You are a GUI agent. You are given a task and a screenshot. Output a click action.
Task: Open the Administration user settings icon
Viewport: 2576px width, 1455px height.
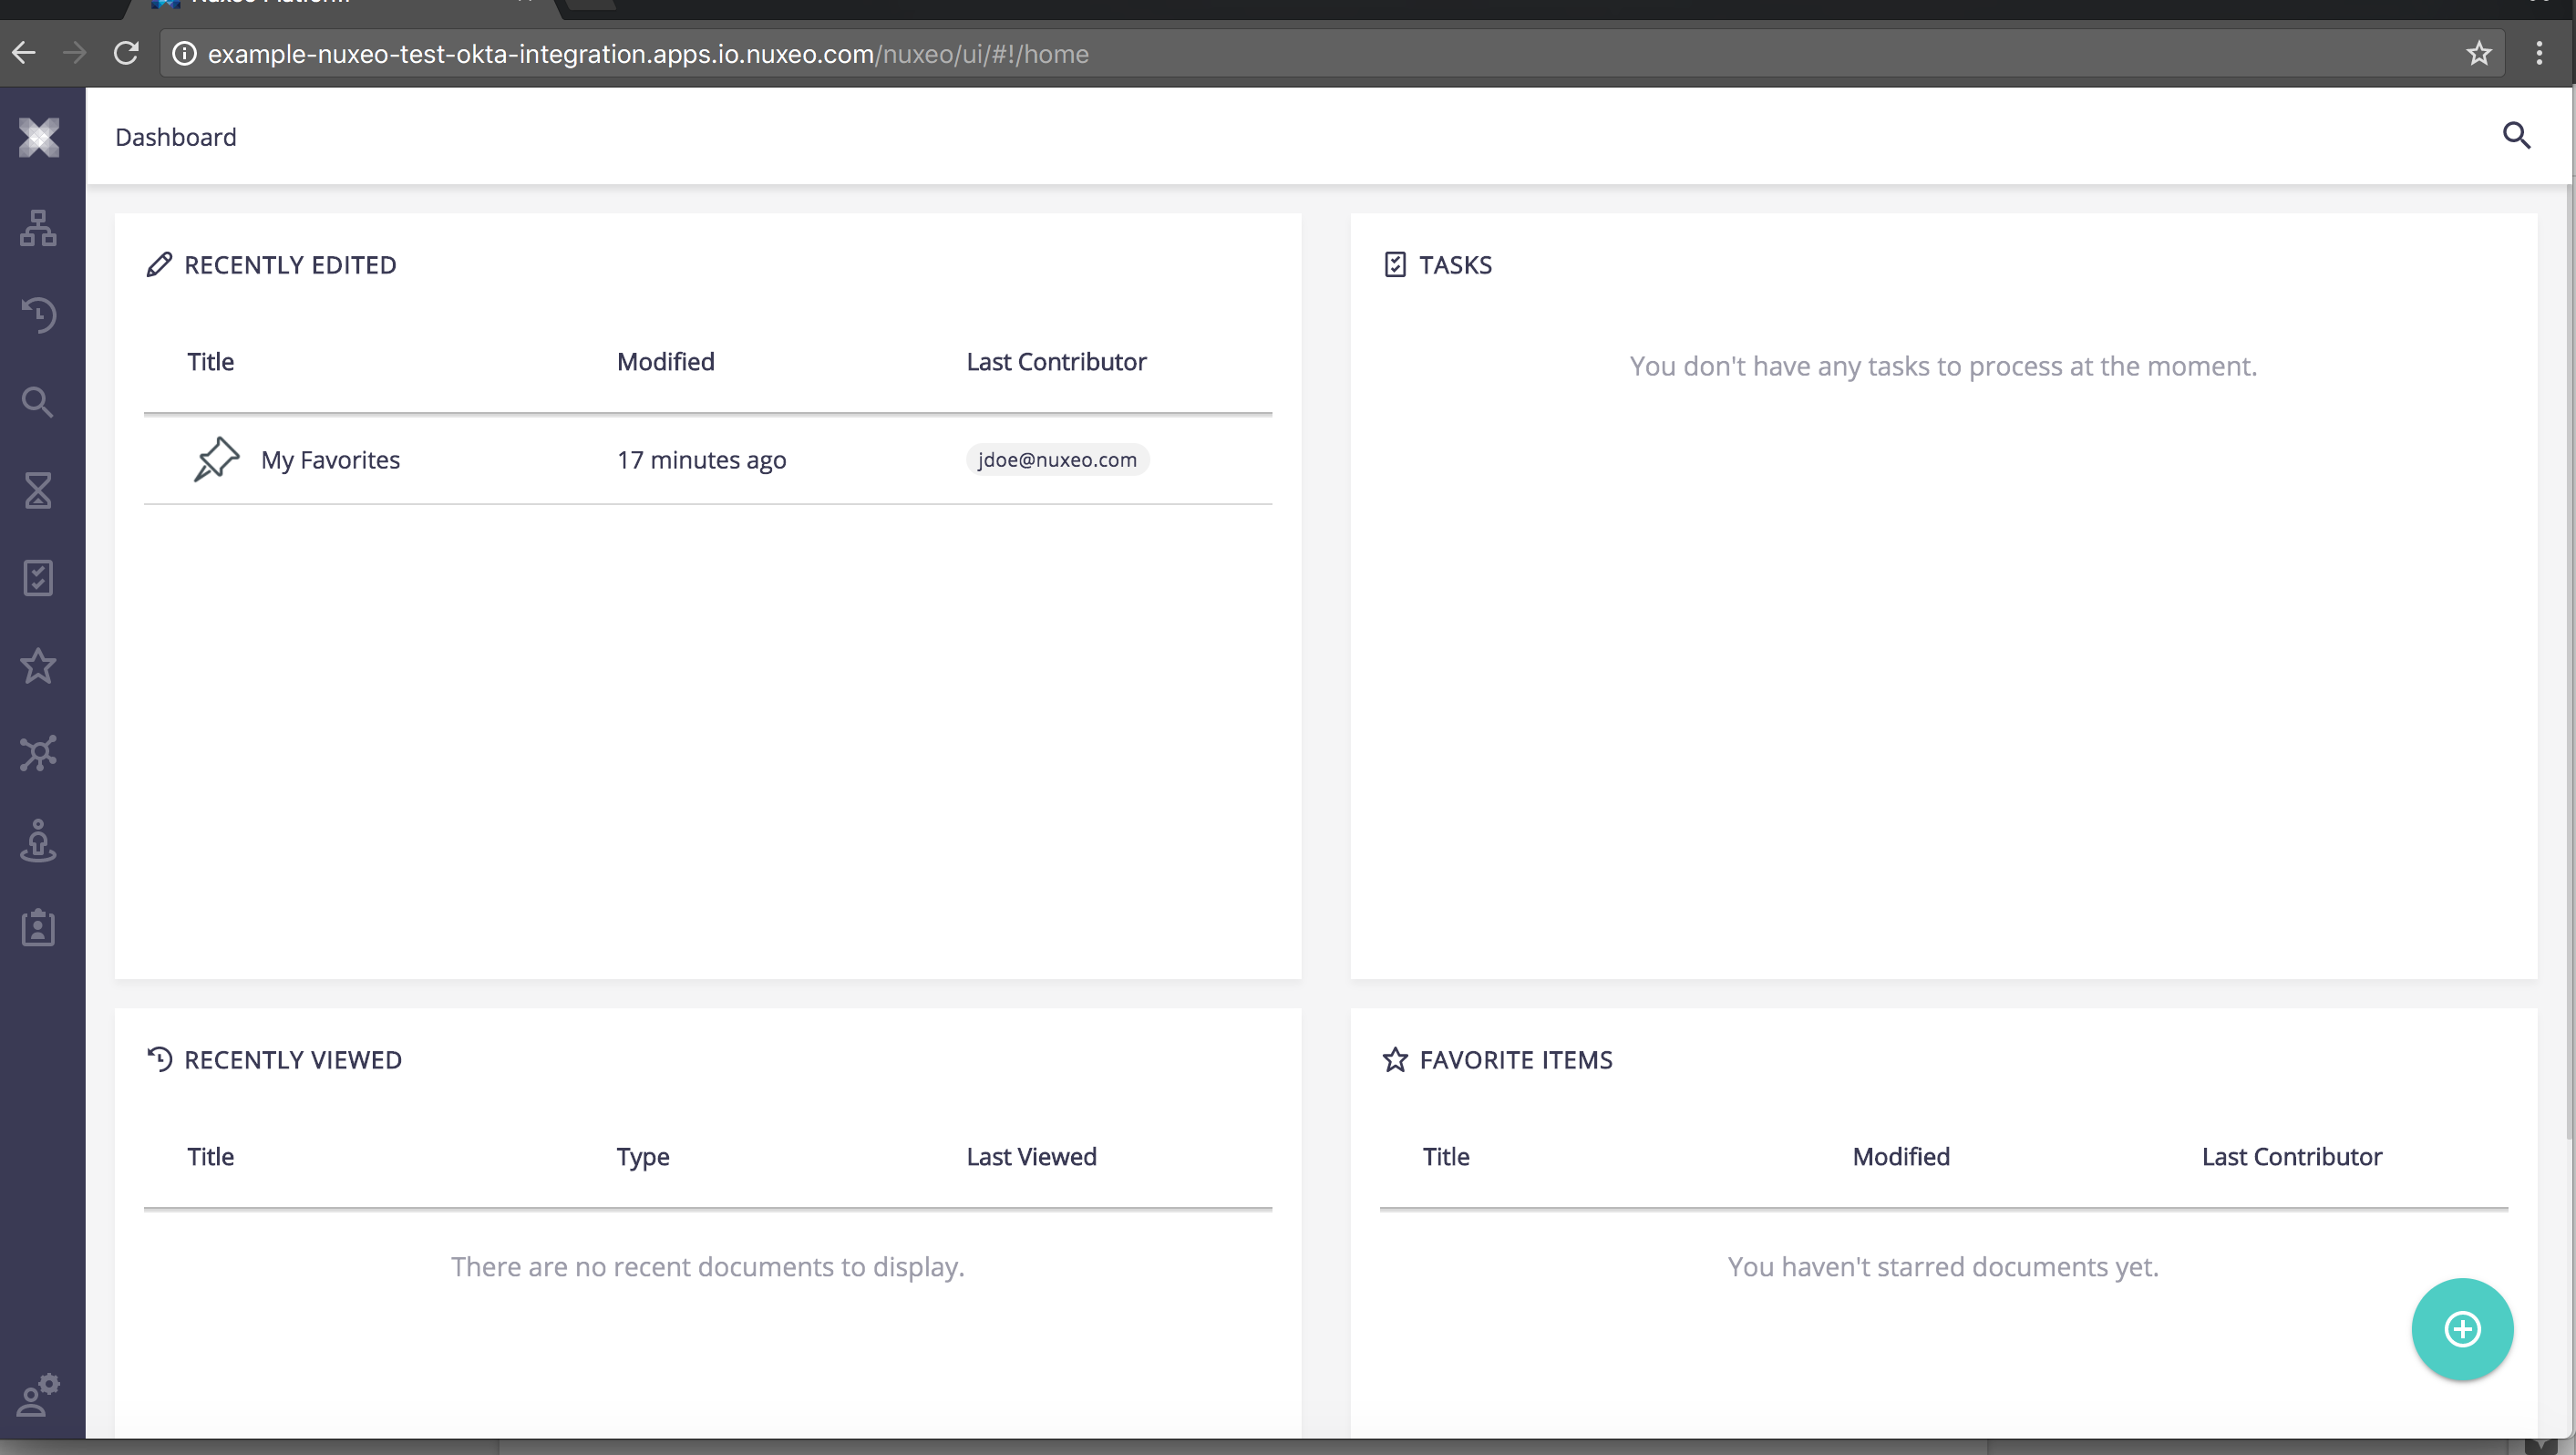pos(39,1394)
